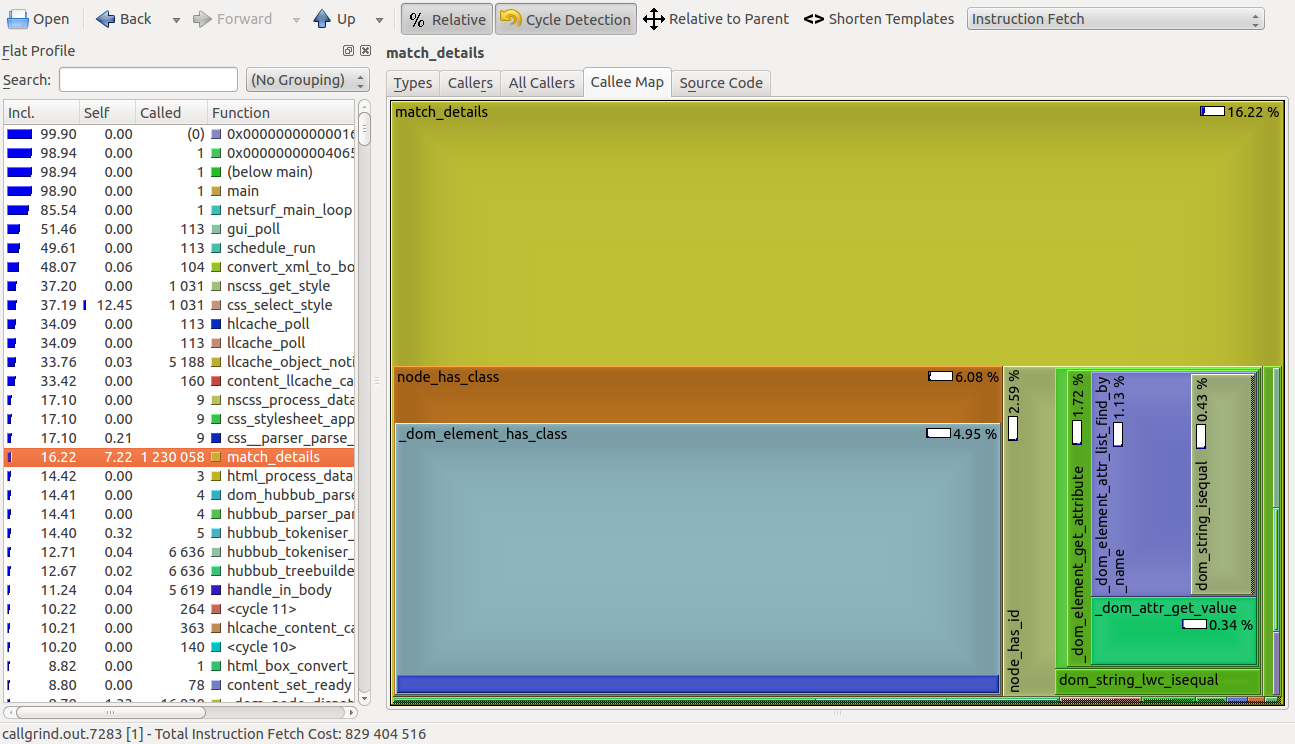
Task: Open the Up history dropdown arrow
Action: point(379,19)
